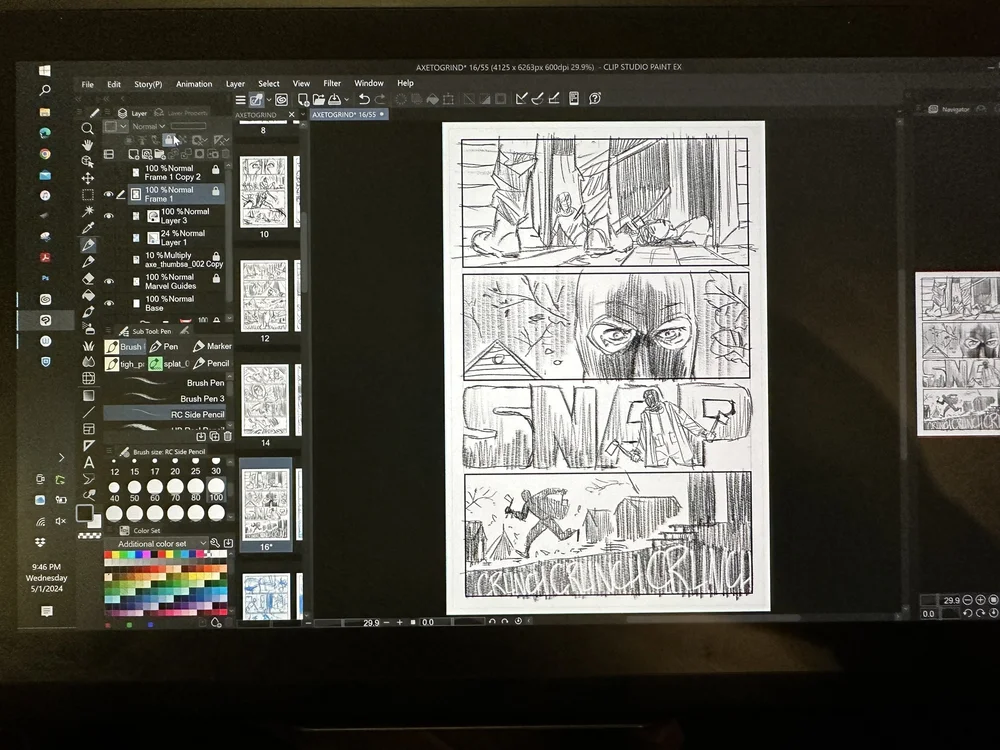Open the Animation menu
Image resolution: width=1000 pixels, height=750 pixels.
pyautogui.click(x=194, y=84)
